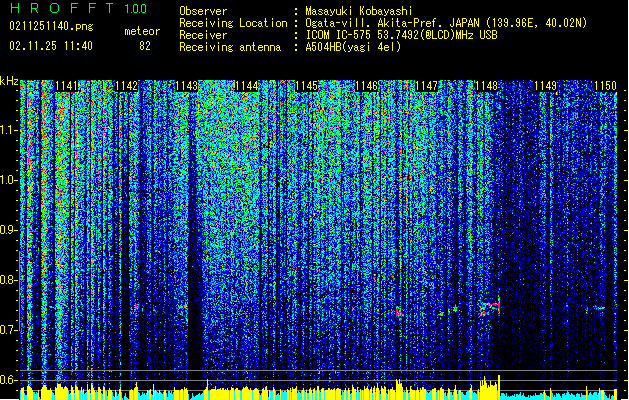The height and width of the screenshot is (400, 629).
Task: Click the meteor label above the count
Action: click(x=142, y=31)
